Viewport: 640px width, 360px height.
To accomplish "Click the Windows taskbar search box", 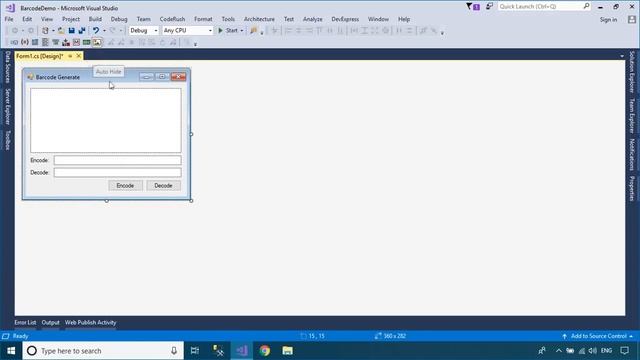I will [103, 351].
